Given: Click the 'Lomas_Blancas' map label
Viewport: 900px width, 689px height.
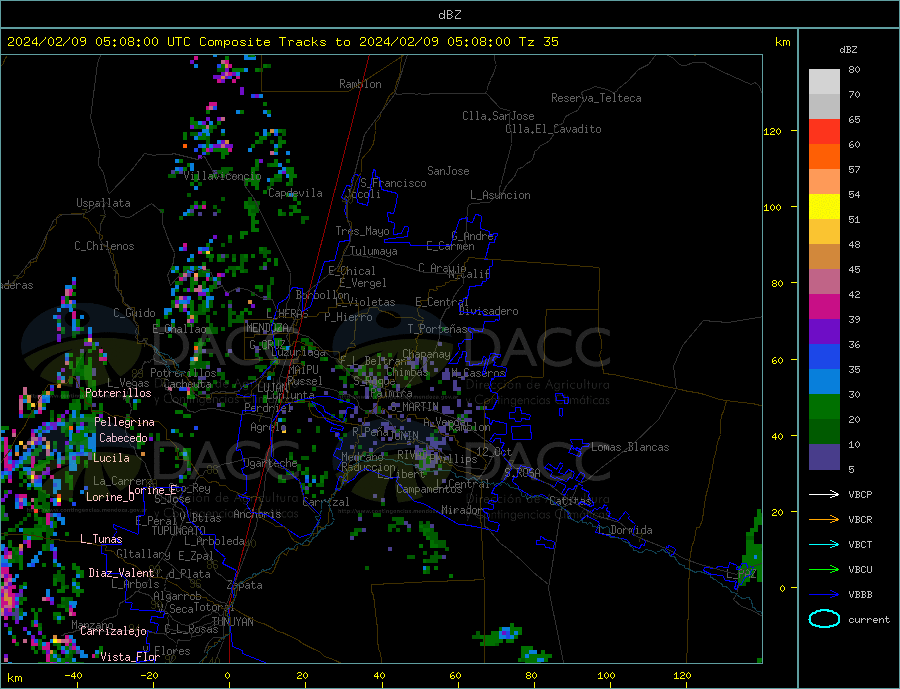Looking at the screenshot, I should point(630,447).
